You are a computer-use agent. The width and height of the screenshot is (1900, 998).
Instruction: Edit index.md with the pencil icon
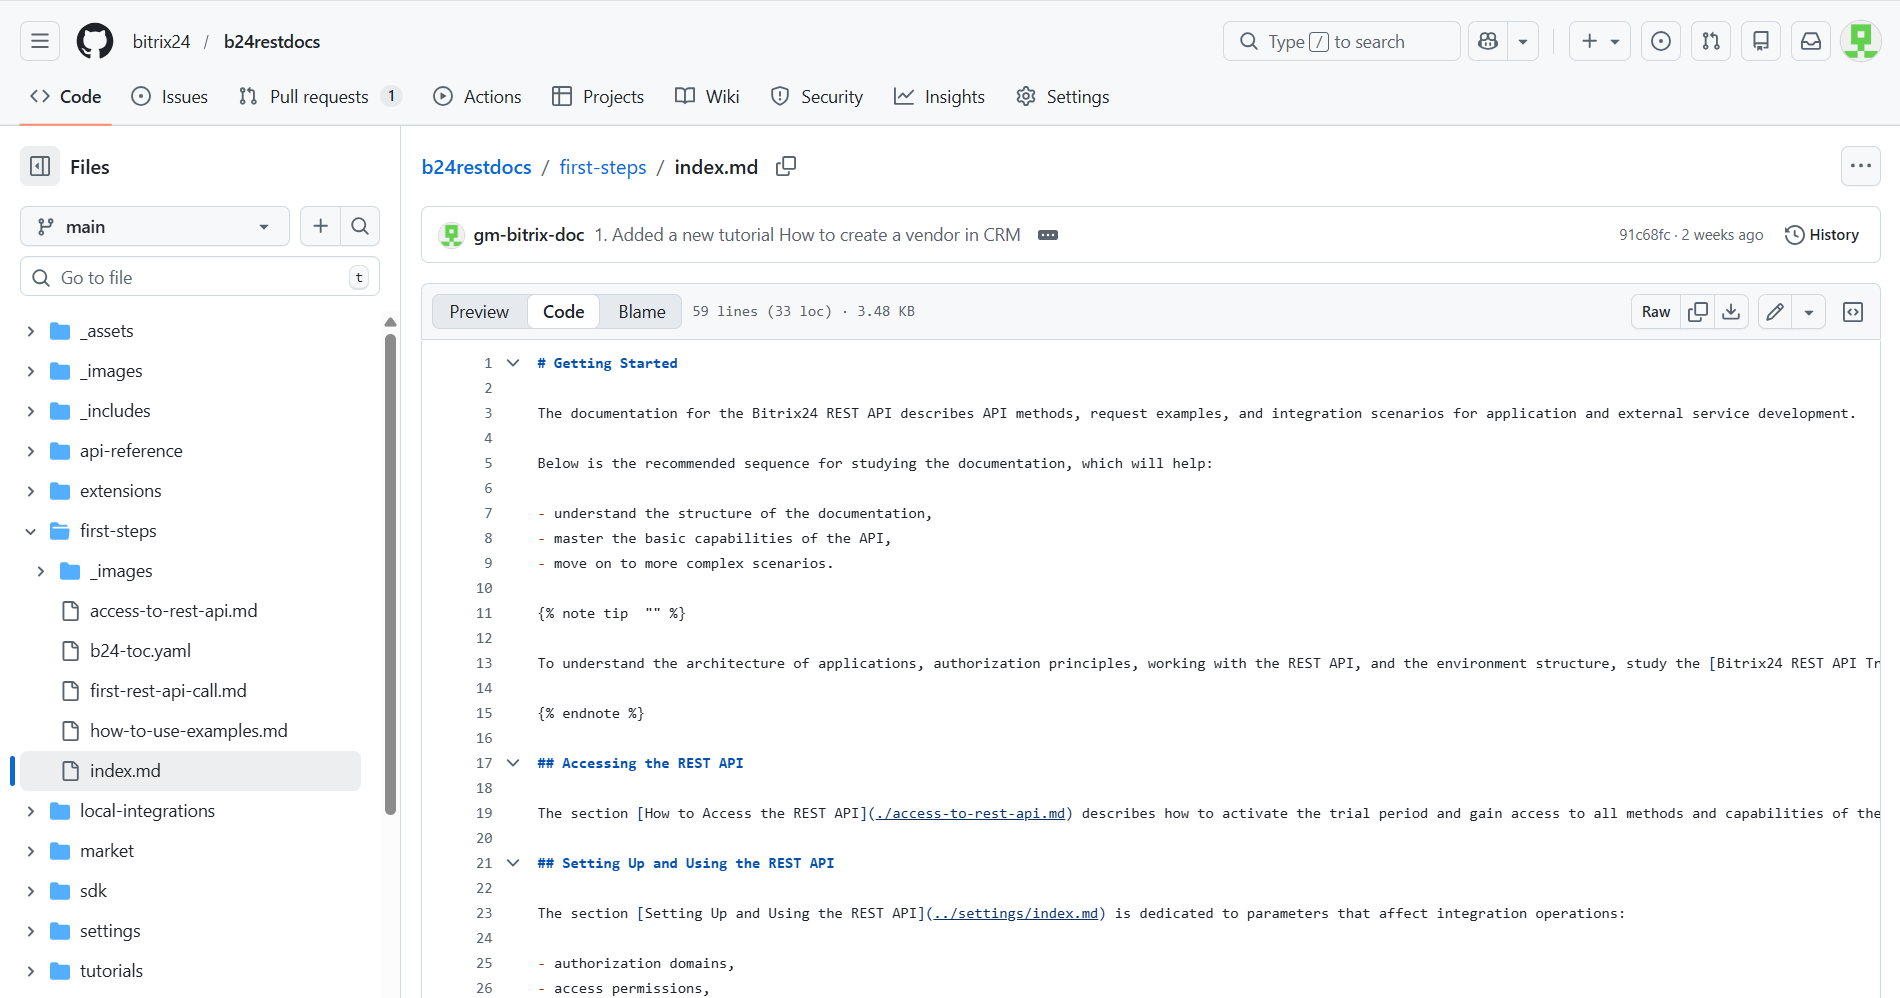click(x=1774, y=311)
